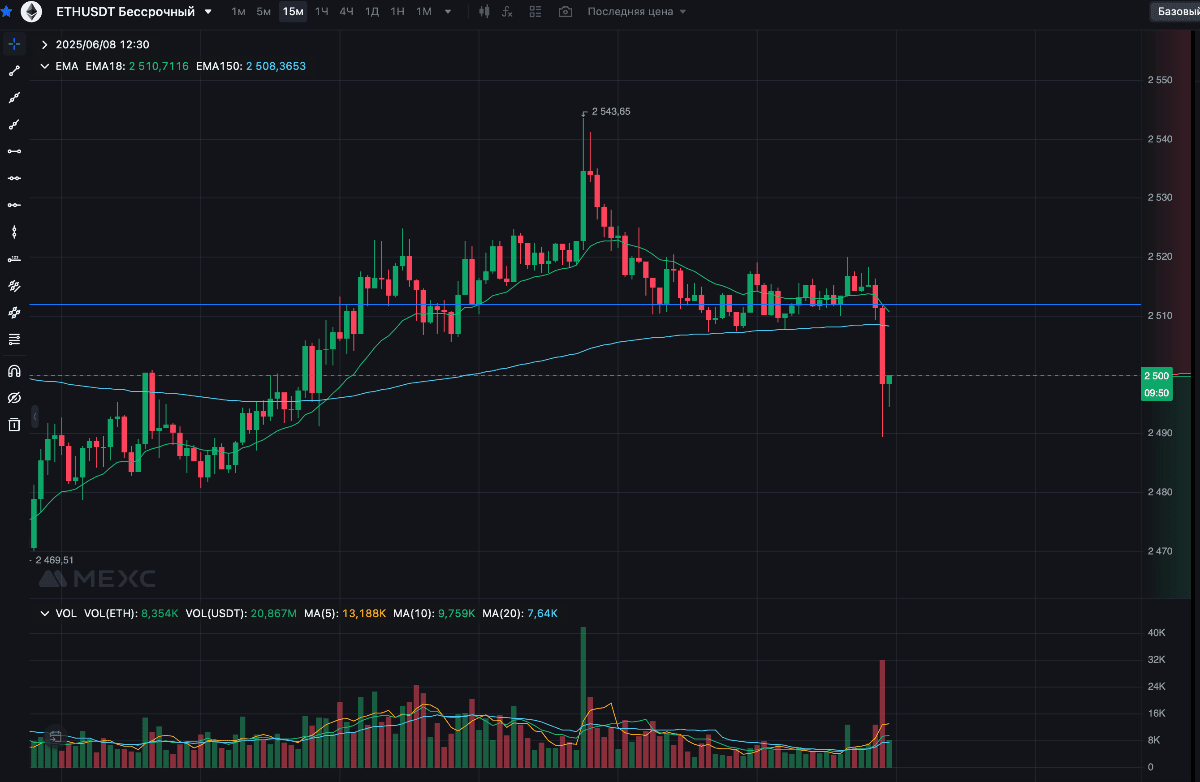Open the indicators (fx) menu

(x=508, y=12)
